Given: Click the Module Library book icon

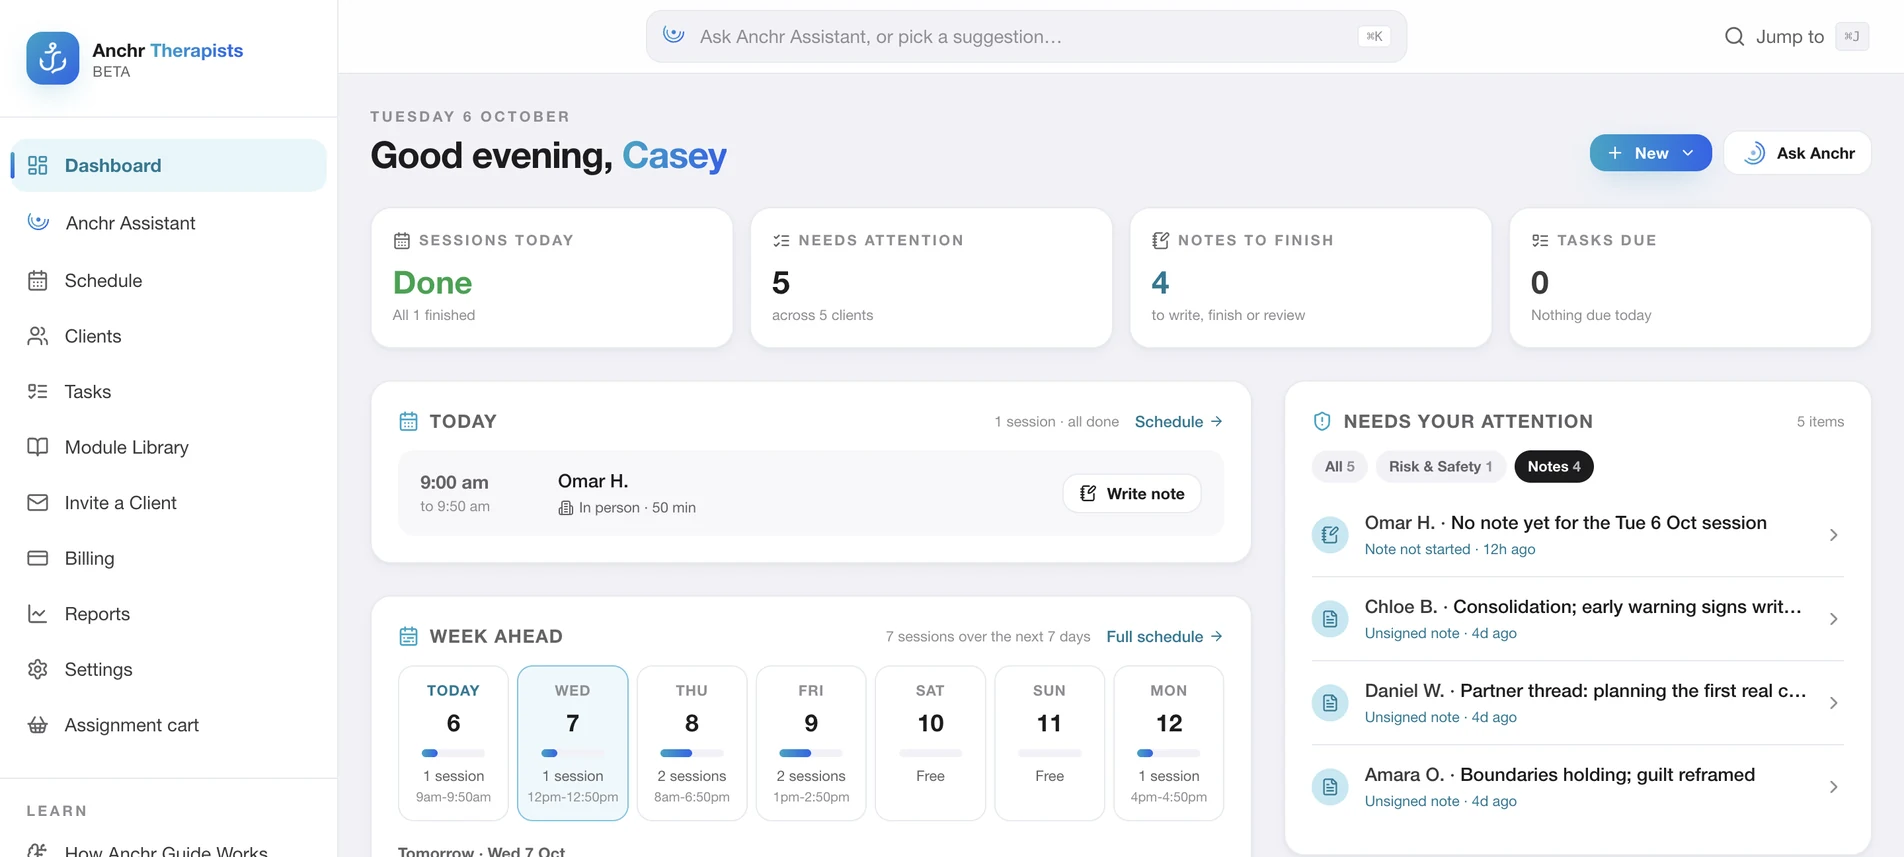Looking at the screenshot, I should (38, 447).
